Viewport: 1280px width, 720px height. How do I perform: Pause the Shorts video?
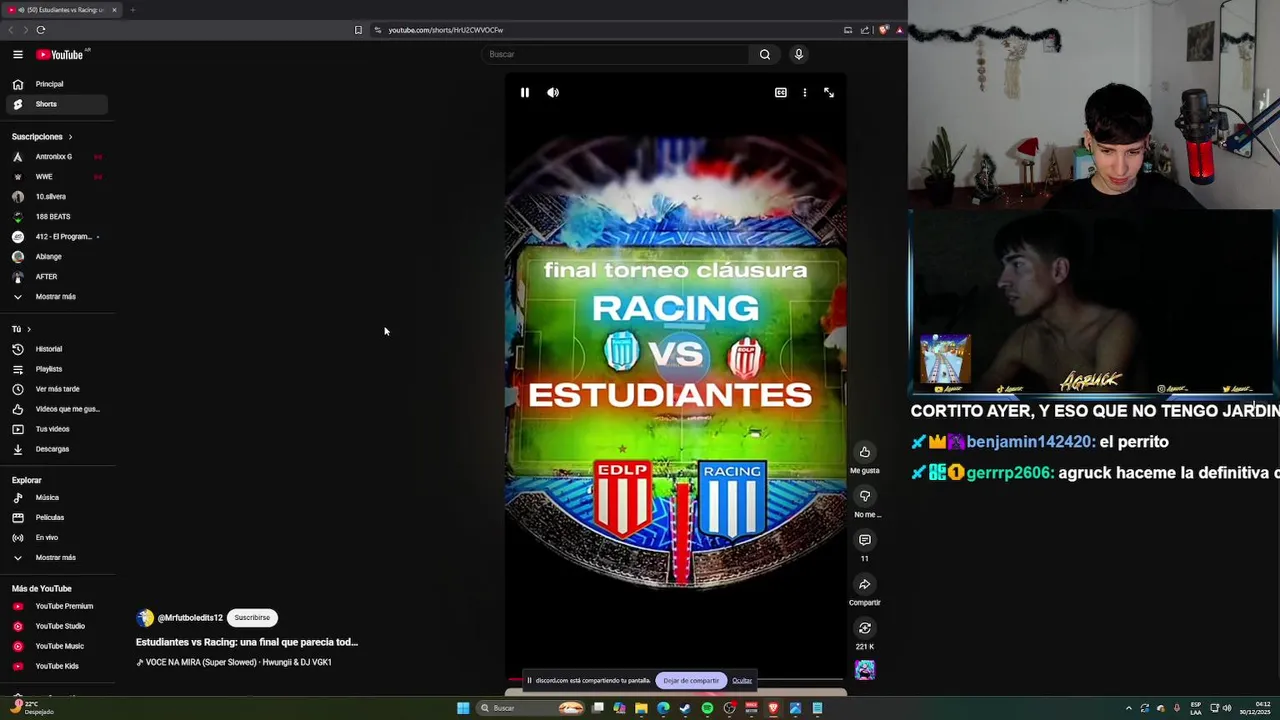click(525, 92)
